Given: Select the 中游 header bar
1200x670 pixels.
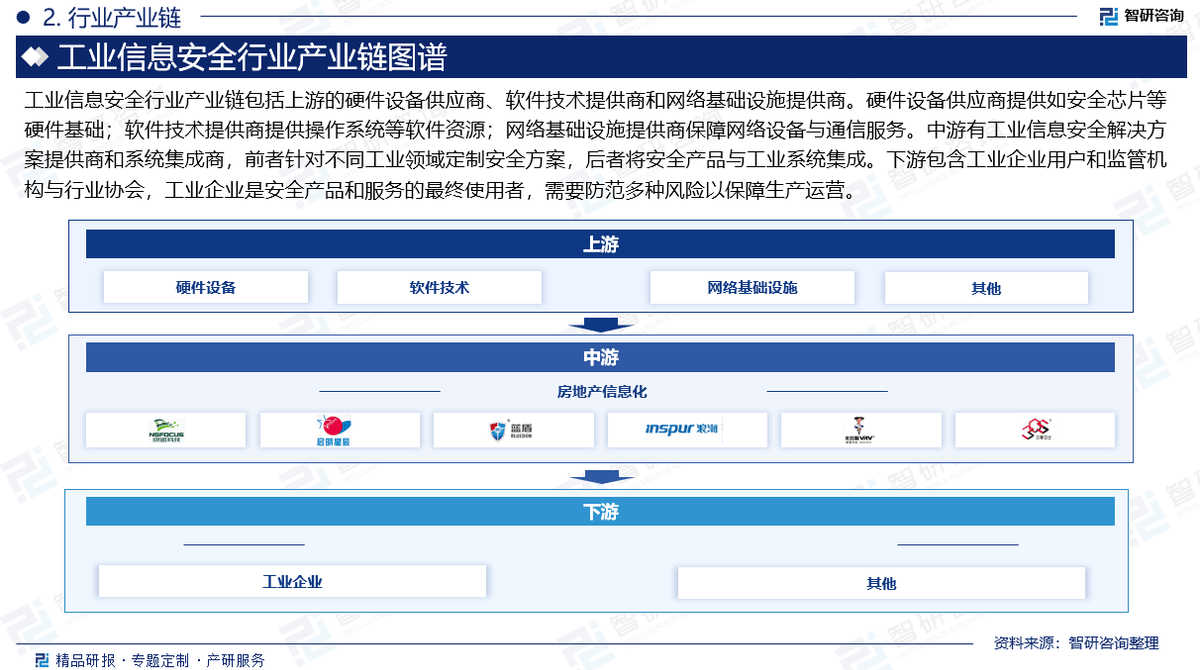Looking at the screenshot, I should [x=600, y=357].
